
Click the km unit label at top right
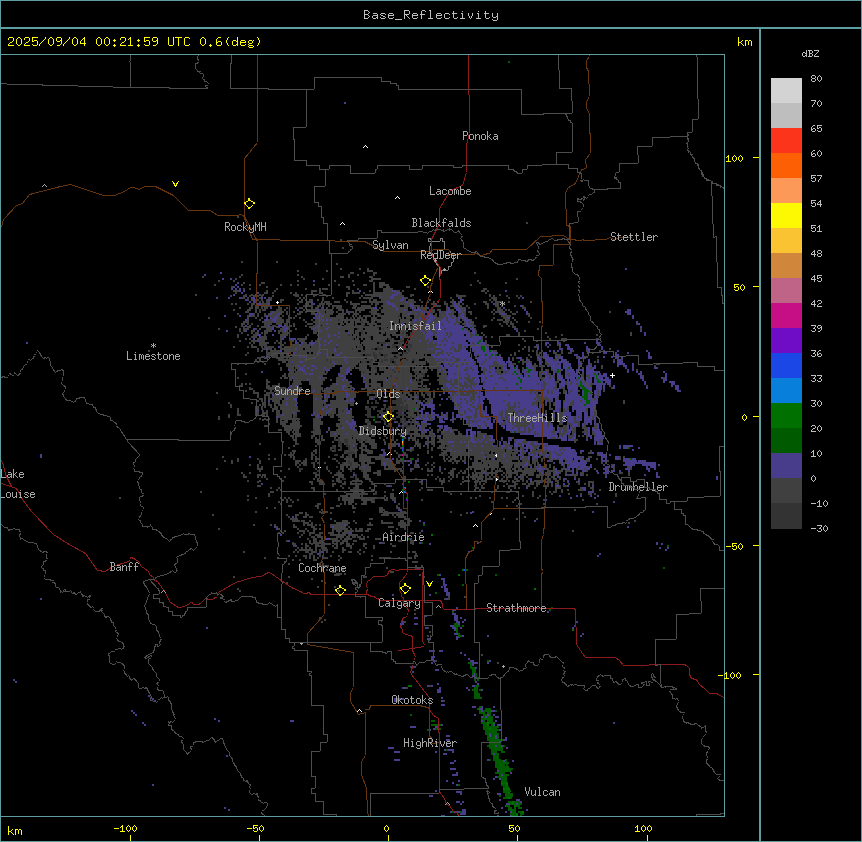[745, 42]
